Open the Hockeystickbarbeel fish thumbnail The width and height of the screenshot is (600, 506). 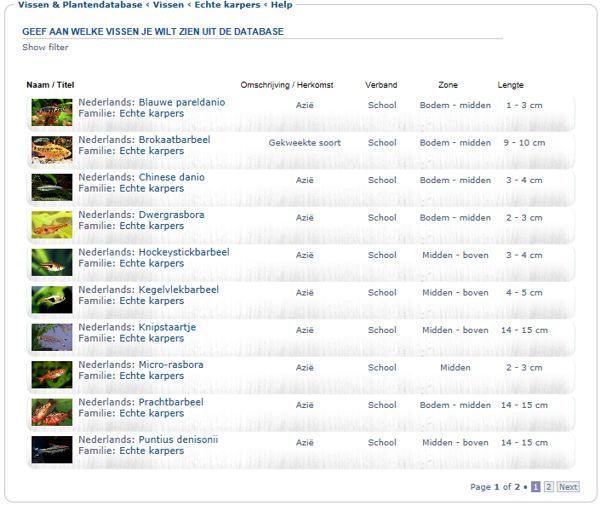click(52, 263)
